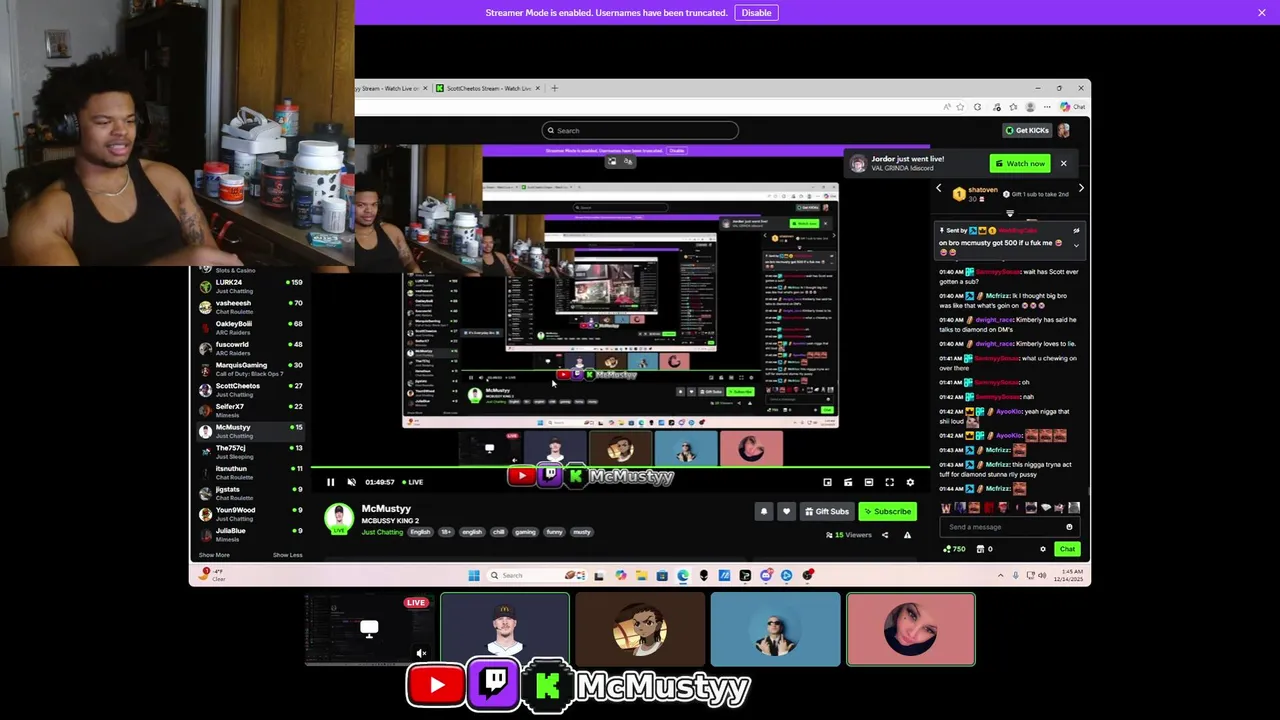Select the sunglasses avatar scene thumbnail
Image resolution: width=1280 pixels, height=720 pixels.
775,629
